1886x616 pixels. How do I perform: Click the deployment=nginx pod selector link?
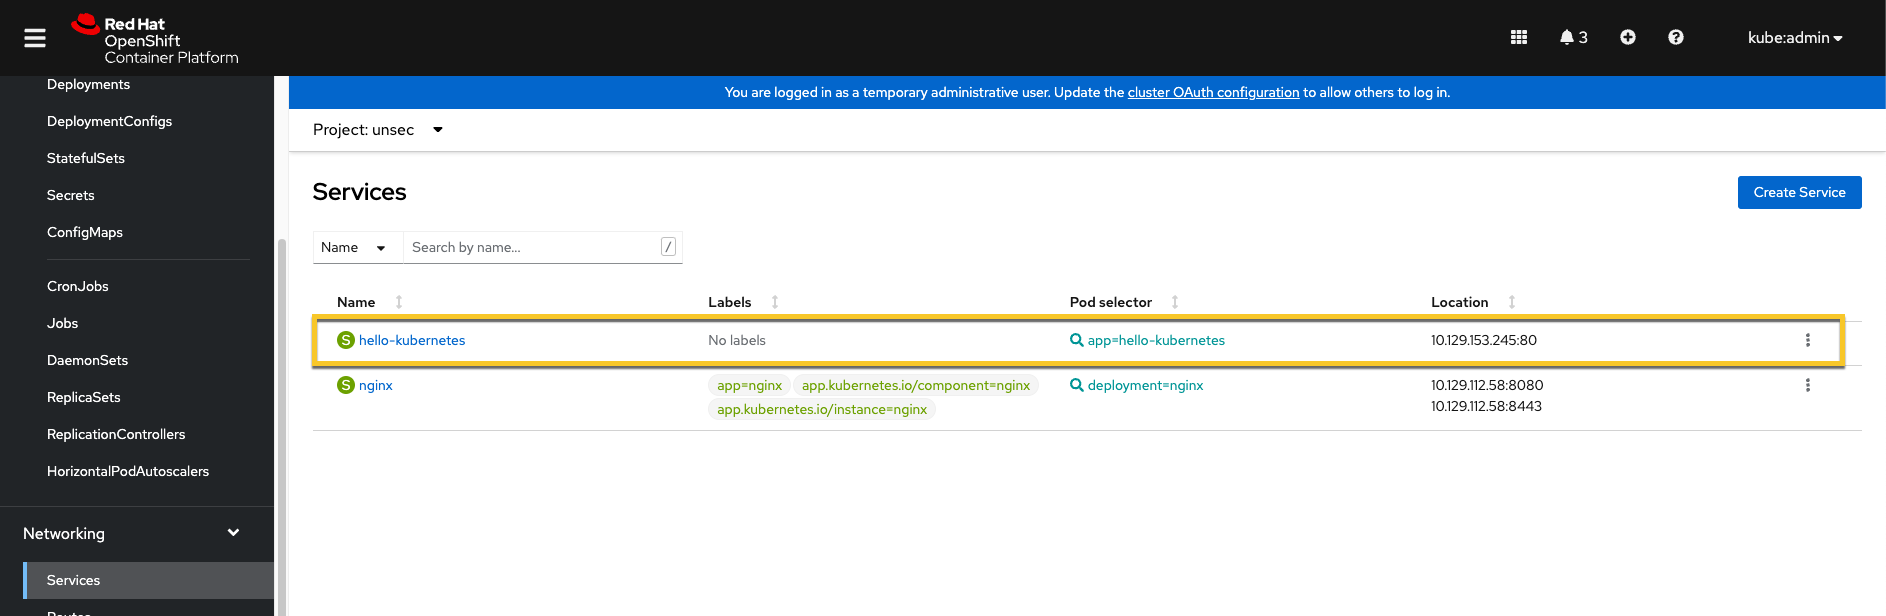(1145, 385)
